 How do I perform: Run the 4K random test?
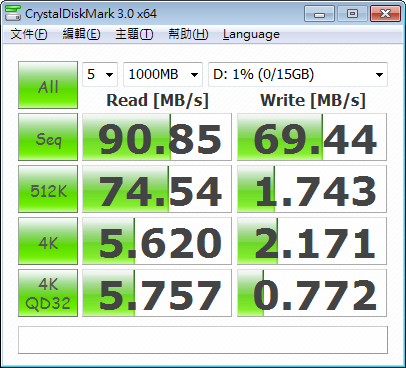click(48, 241)
